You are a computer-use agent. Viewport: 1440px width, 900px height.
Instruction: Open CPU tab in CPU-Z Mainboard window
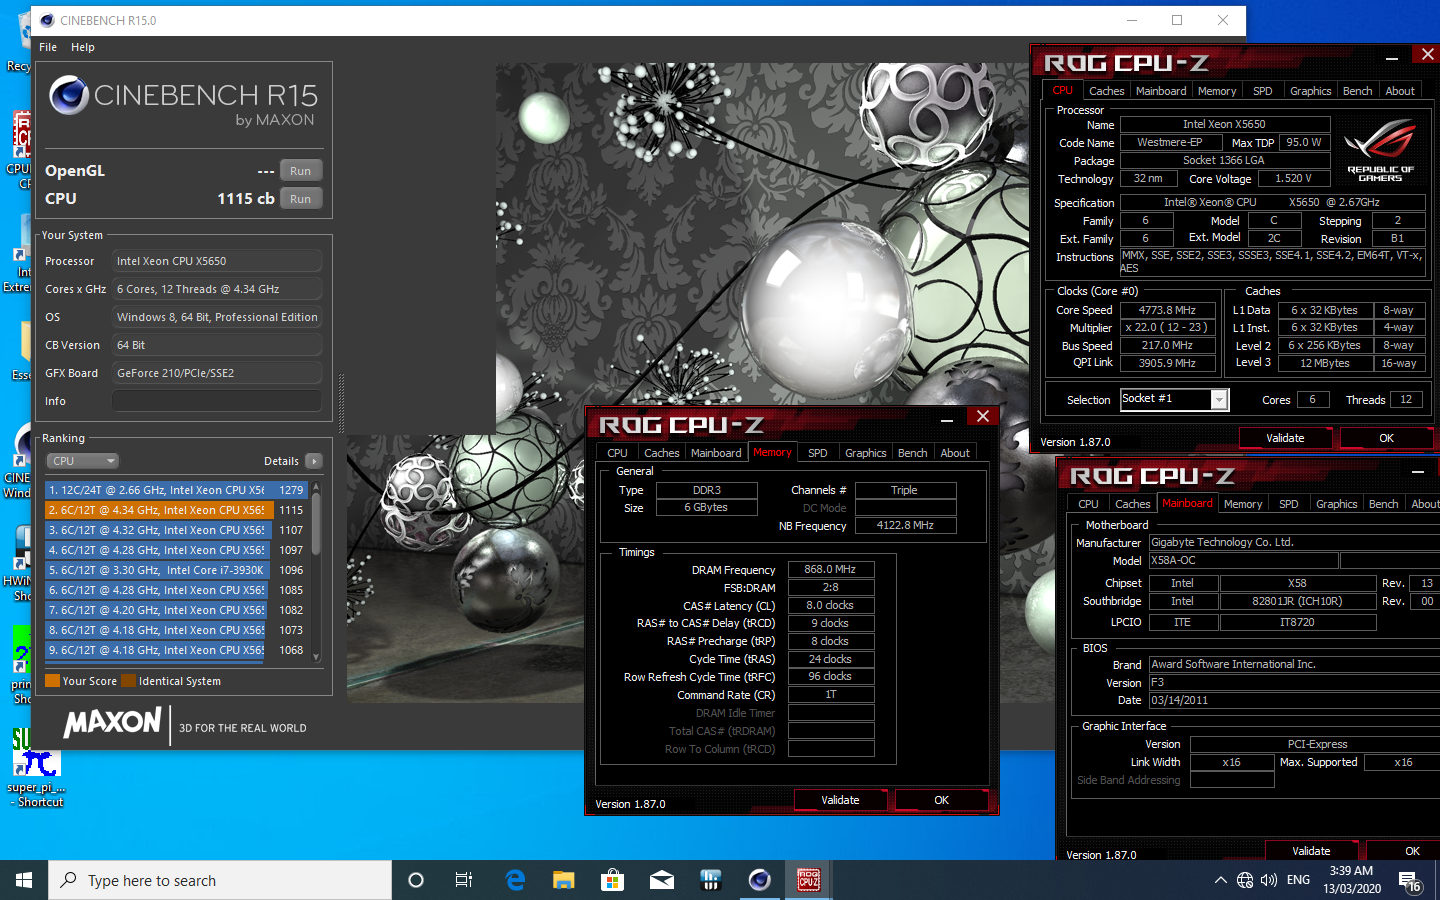click(1089, 504)
